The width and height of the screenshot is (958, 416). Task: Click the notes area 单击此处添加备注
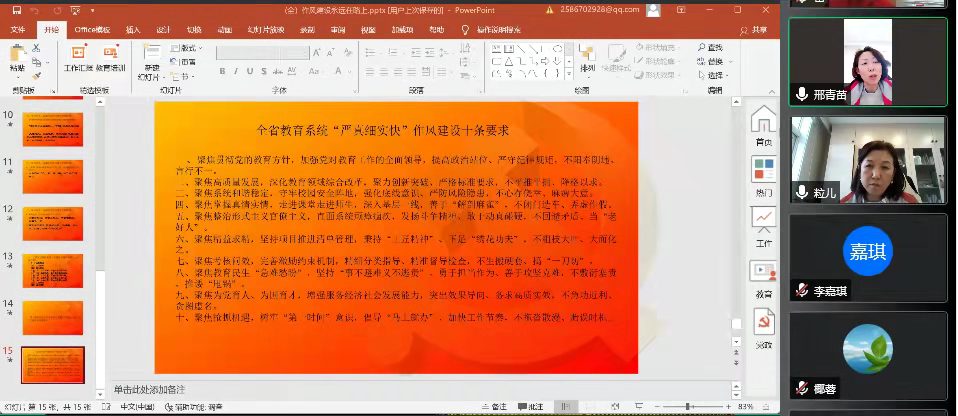(x=149, y=389)
